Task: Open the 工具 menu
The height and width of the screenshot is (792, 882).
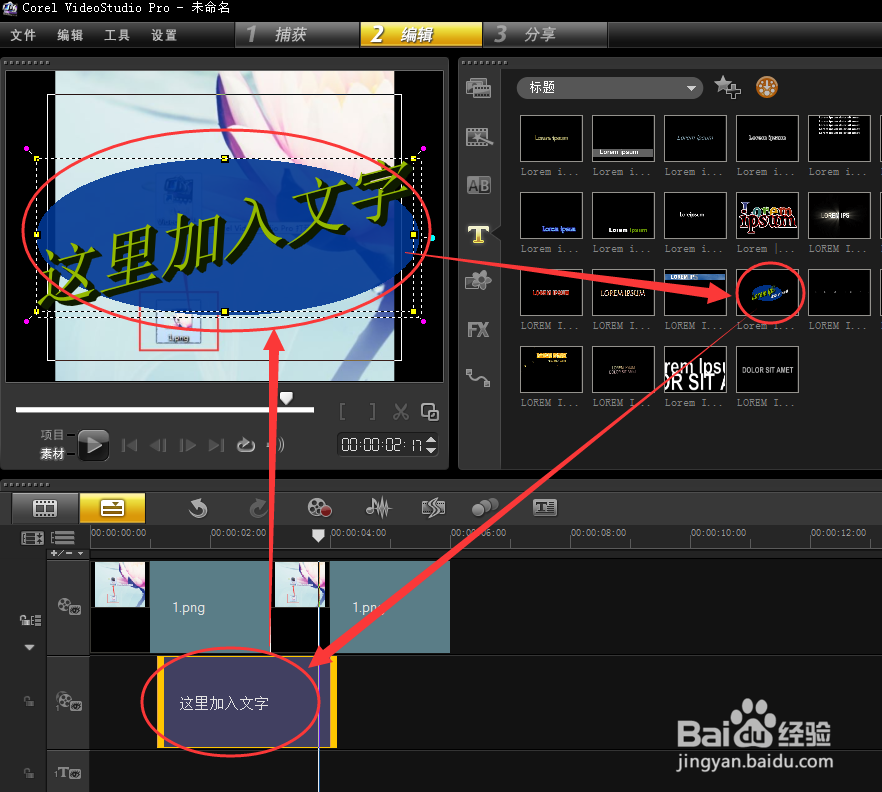Action: click(x=117, y=35)
